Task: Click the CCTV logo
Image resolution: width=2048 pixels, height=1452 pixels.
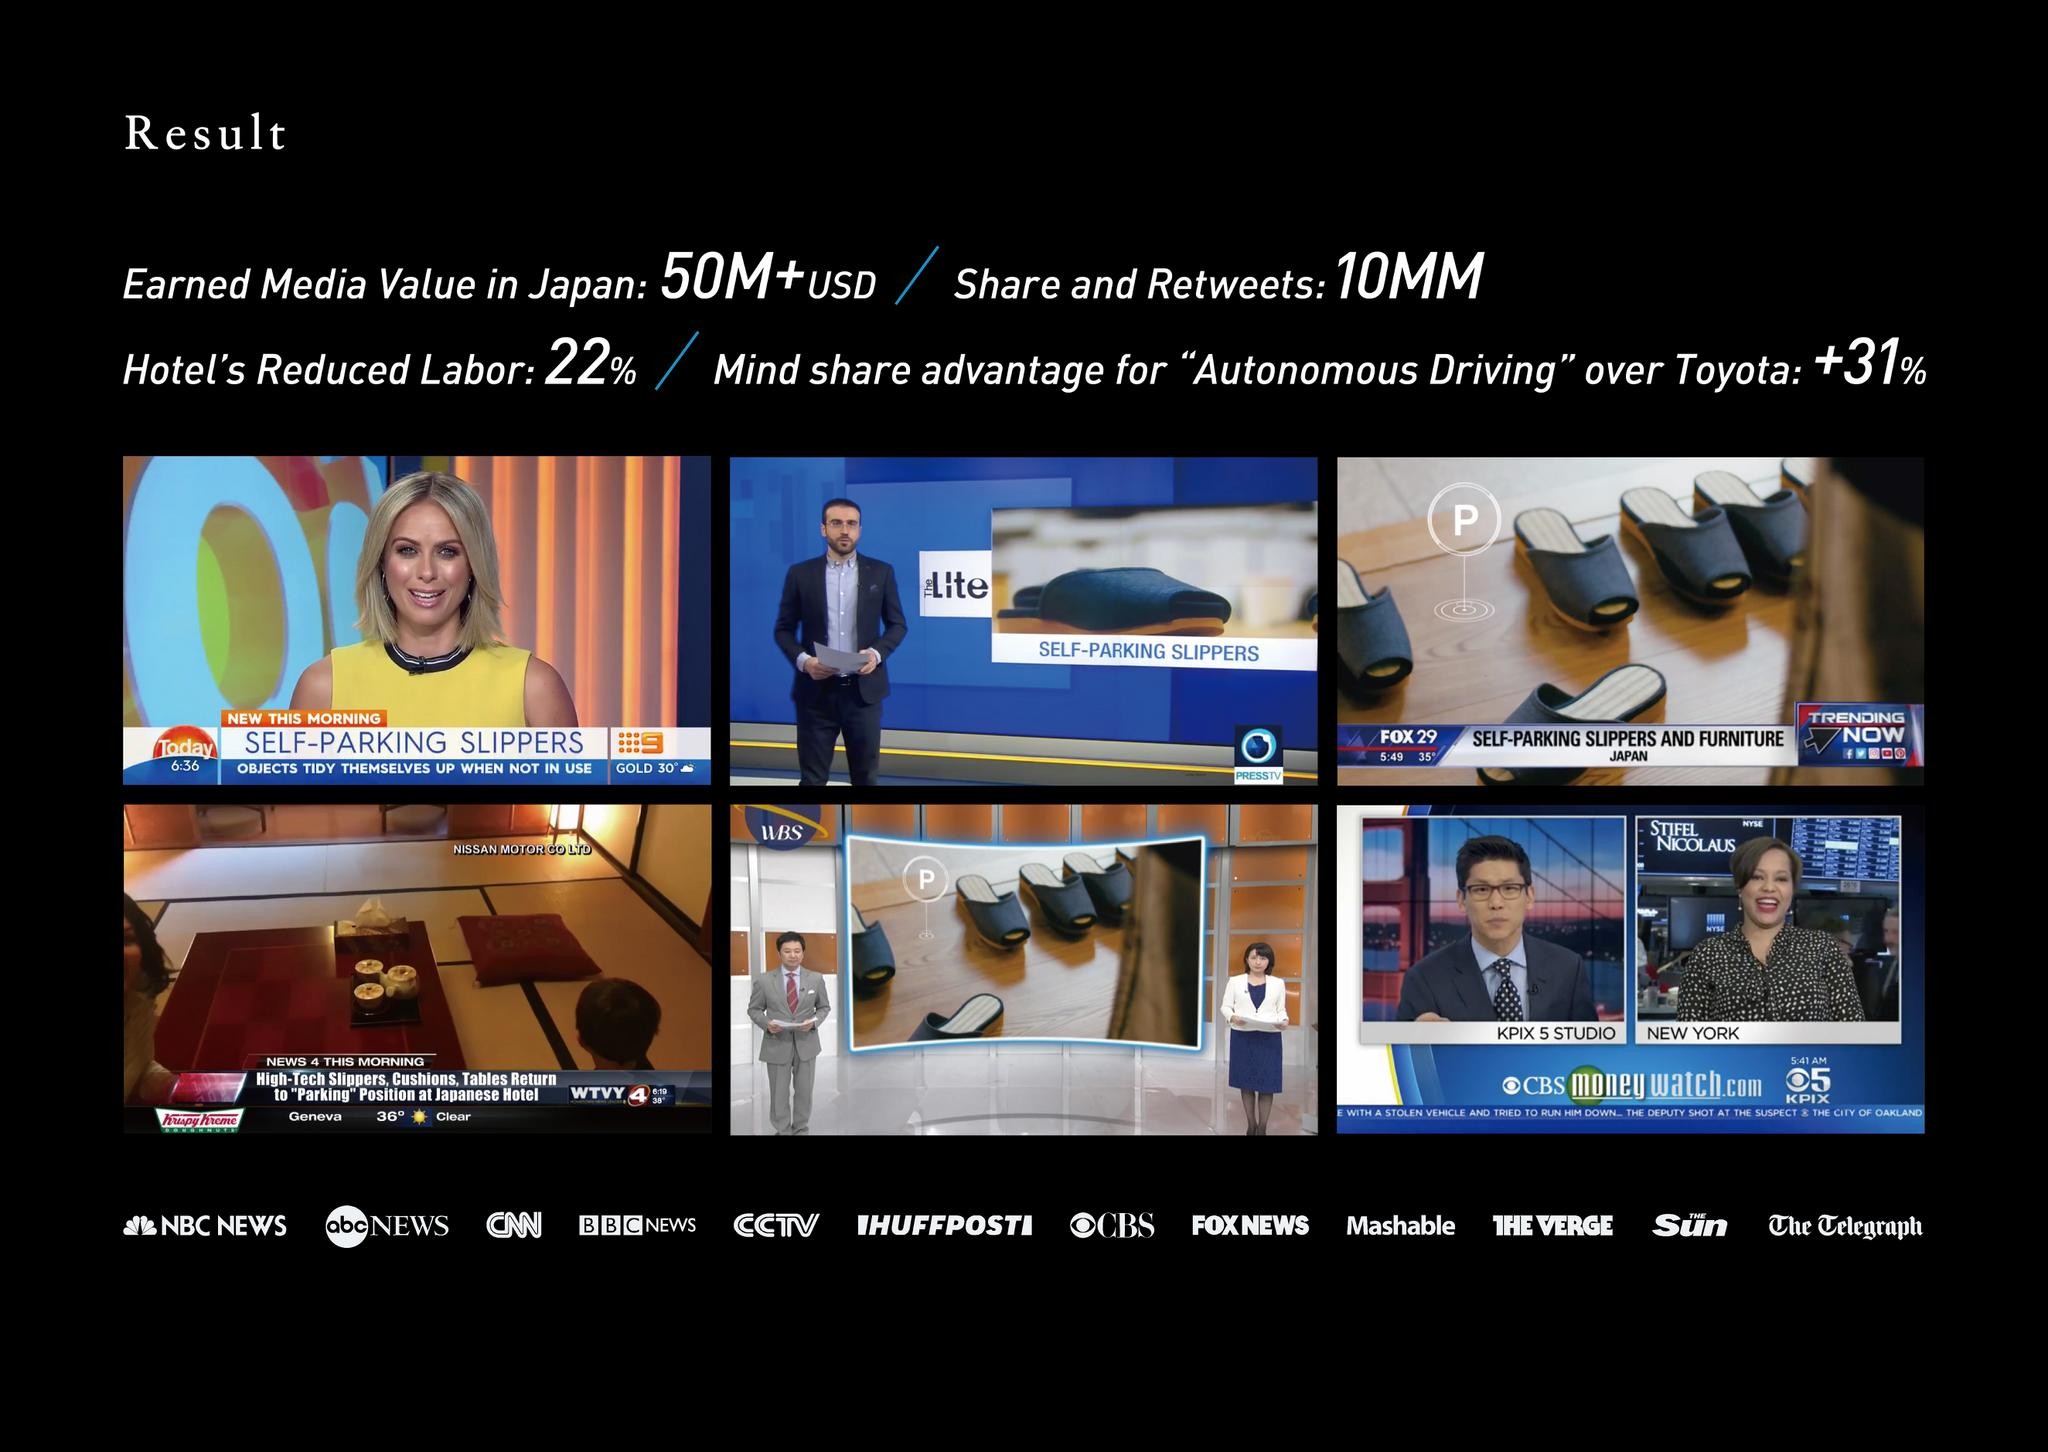Action: (776, 1225)
